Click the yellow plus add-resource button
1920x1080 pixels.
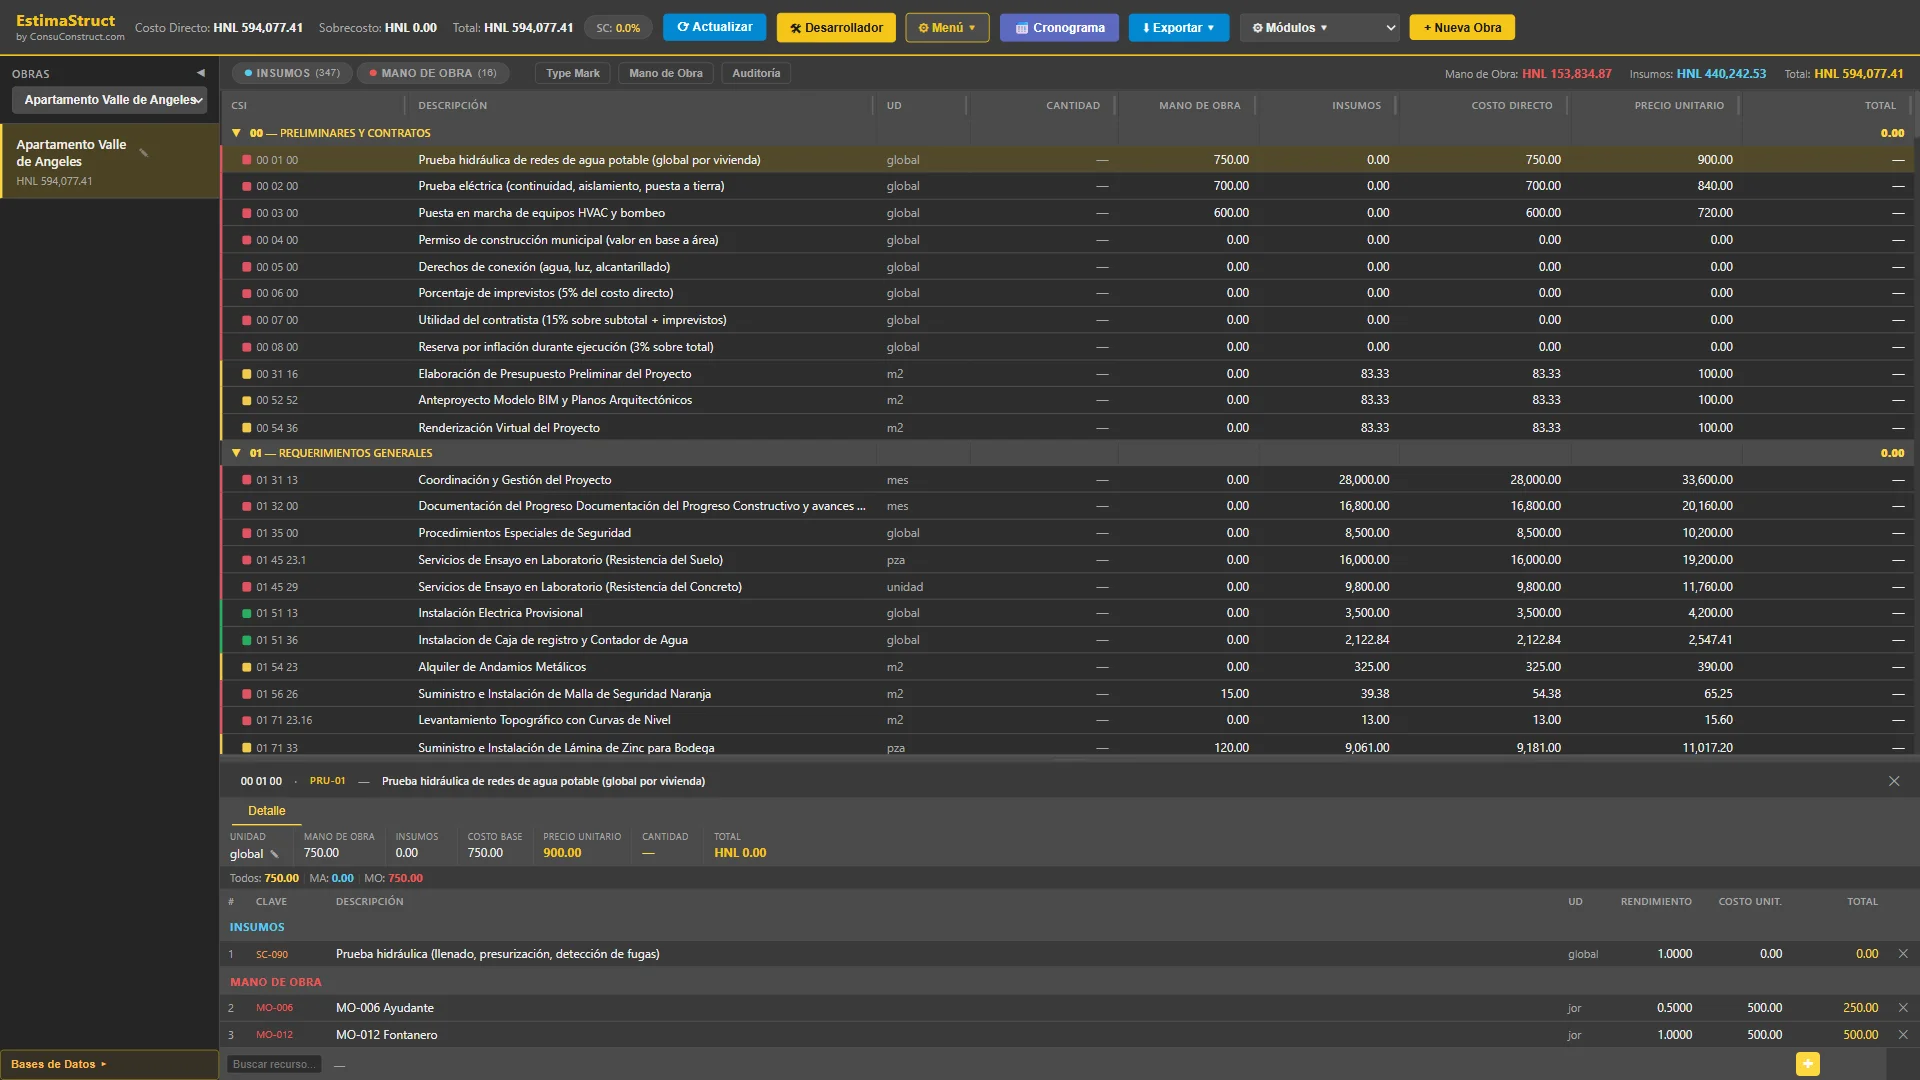pyautogui.click(x=1808, y=1064)
